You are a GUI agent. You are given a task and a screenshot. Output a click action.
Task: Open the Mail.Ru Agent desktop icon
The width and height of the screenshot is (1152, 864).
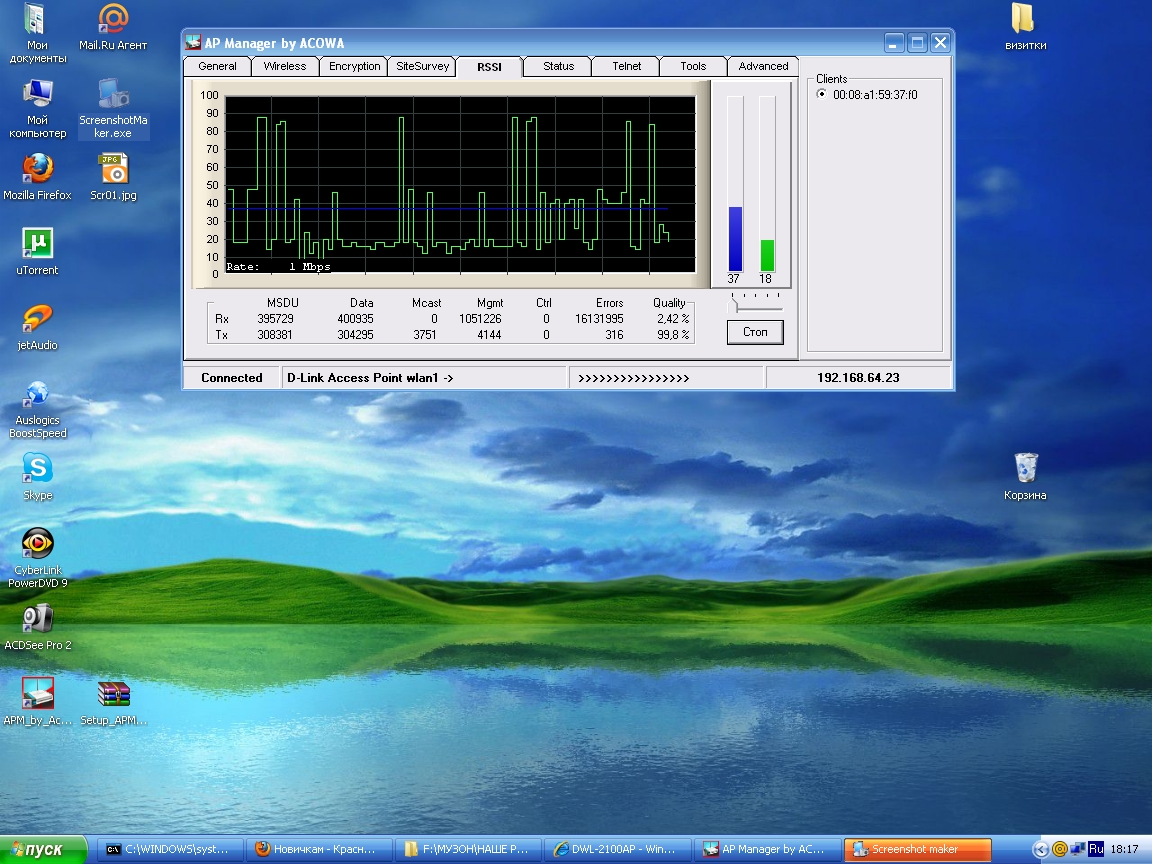[x=113, y=20]
